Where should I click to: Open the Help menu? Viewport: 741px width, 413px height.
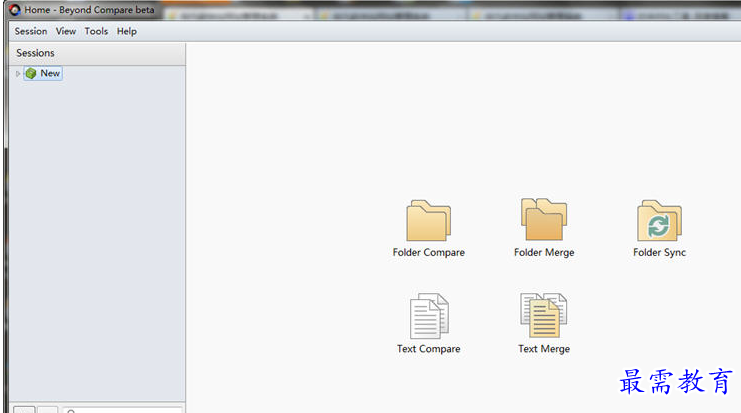click(127, 31)
